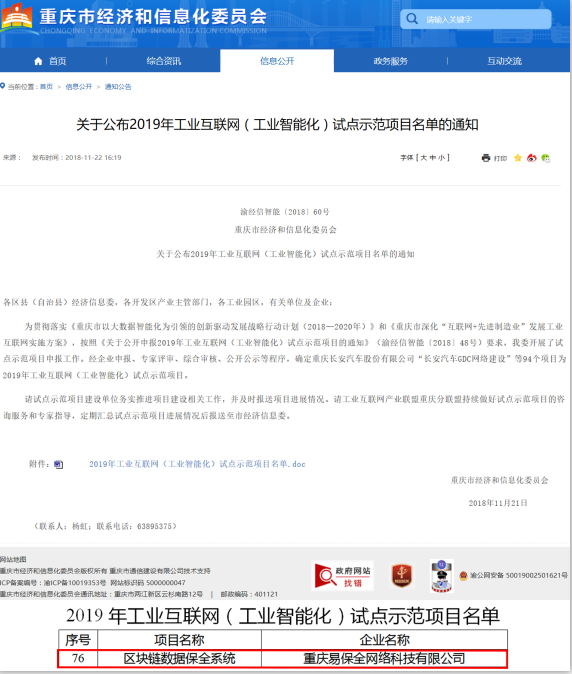Screen dimensions: 572x674
Task: Open the 政府网站找错 badge
Action: 343,576
